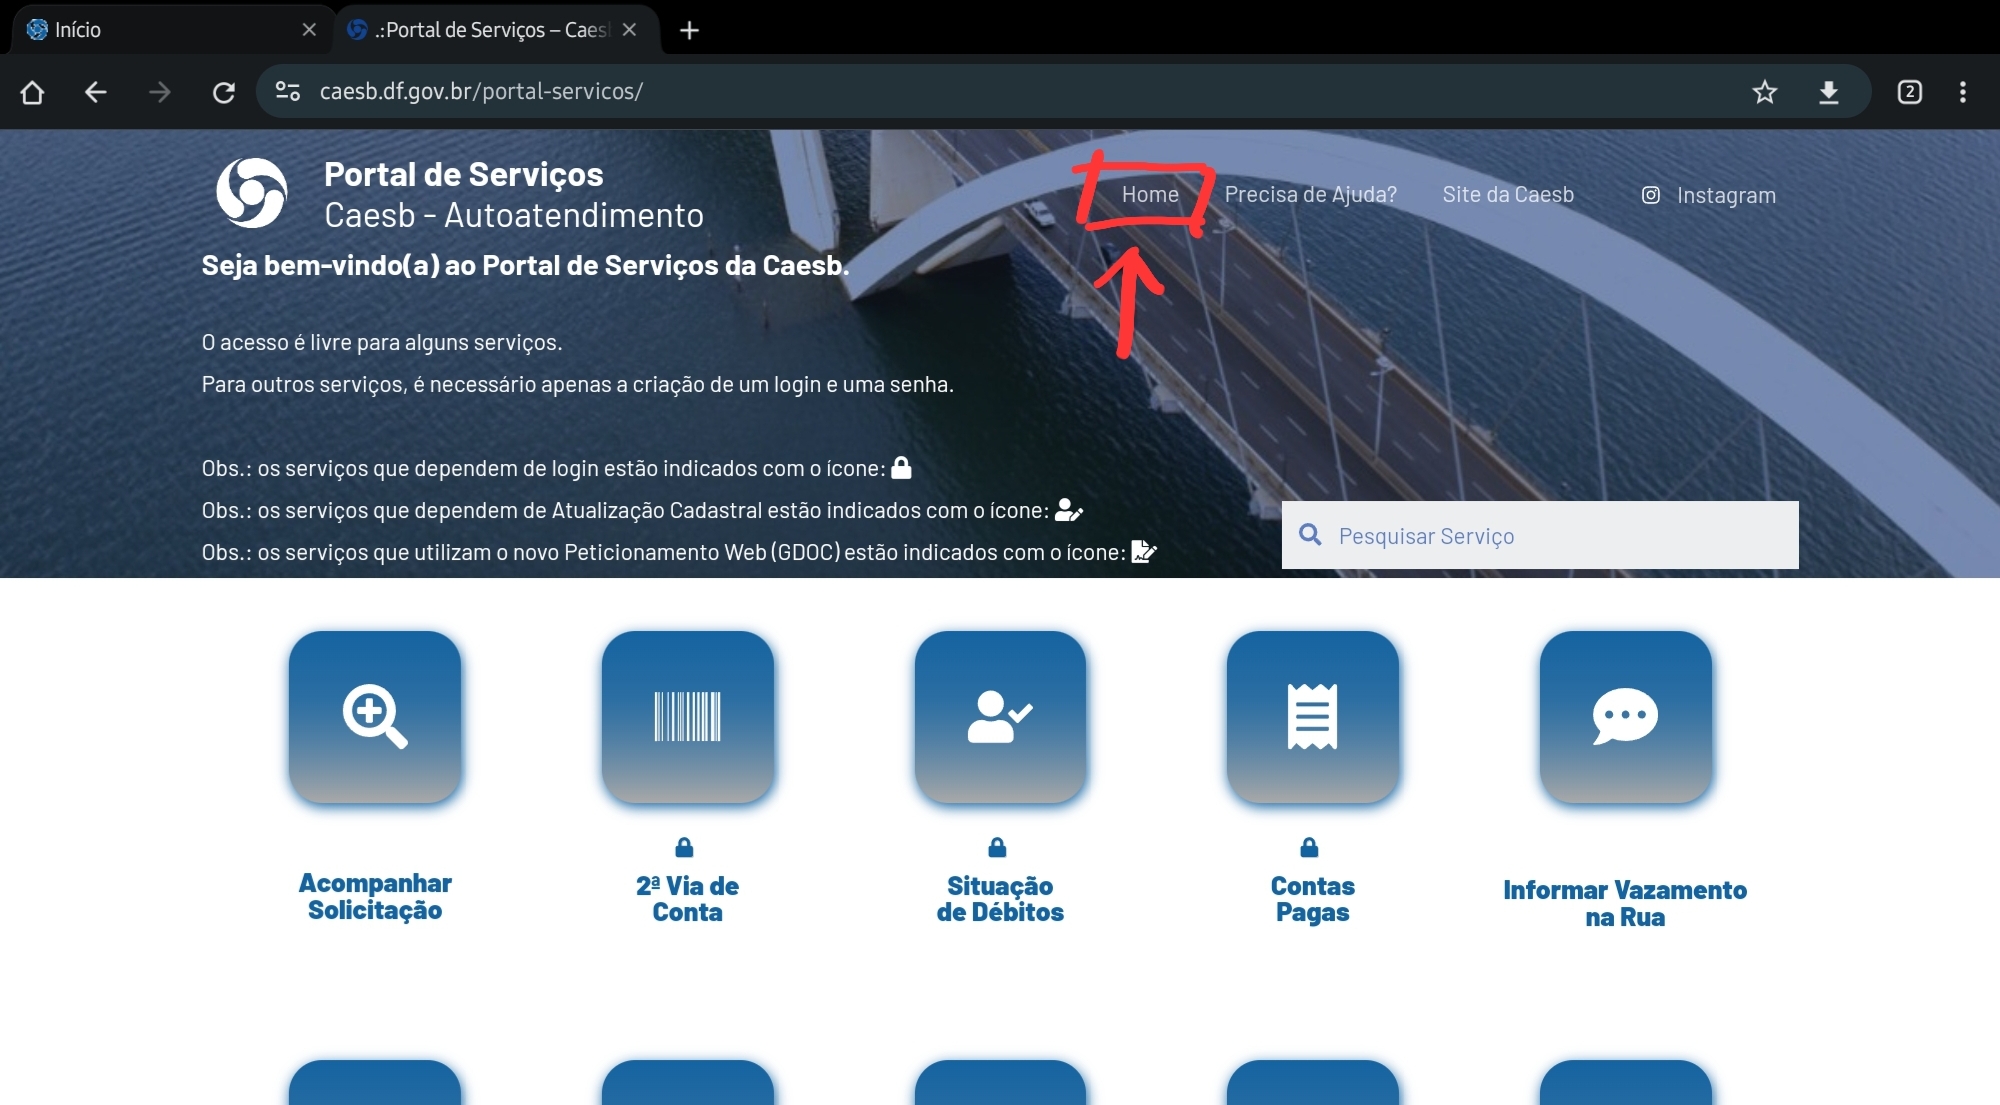Click the lock icon above Situação de Débitos
This screenshot has width=2000, height=1105.
(997, 847)
